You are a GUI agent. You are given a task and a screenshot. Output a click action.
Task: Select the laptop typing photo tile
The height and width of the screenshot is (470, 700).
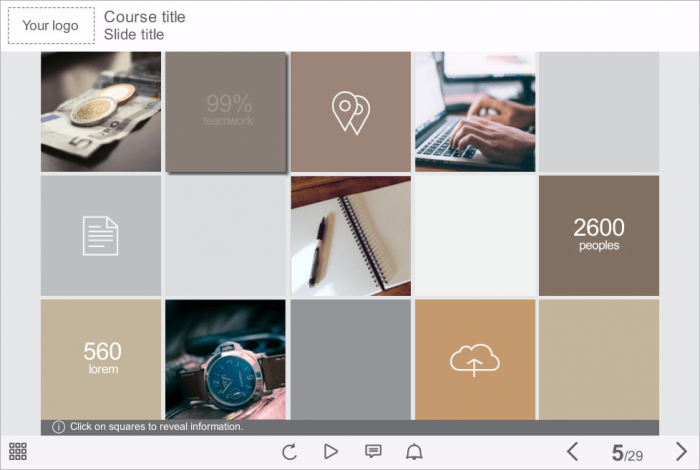click(x=475, y=112)
